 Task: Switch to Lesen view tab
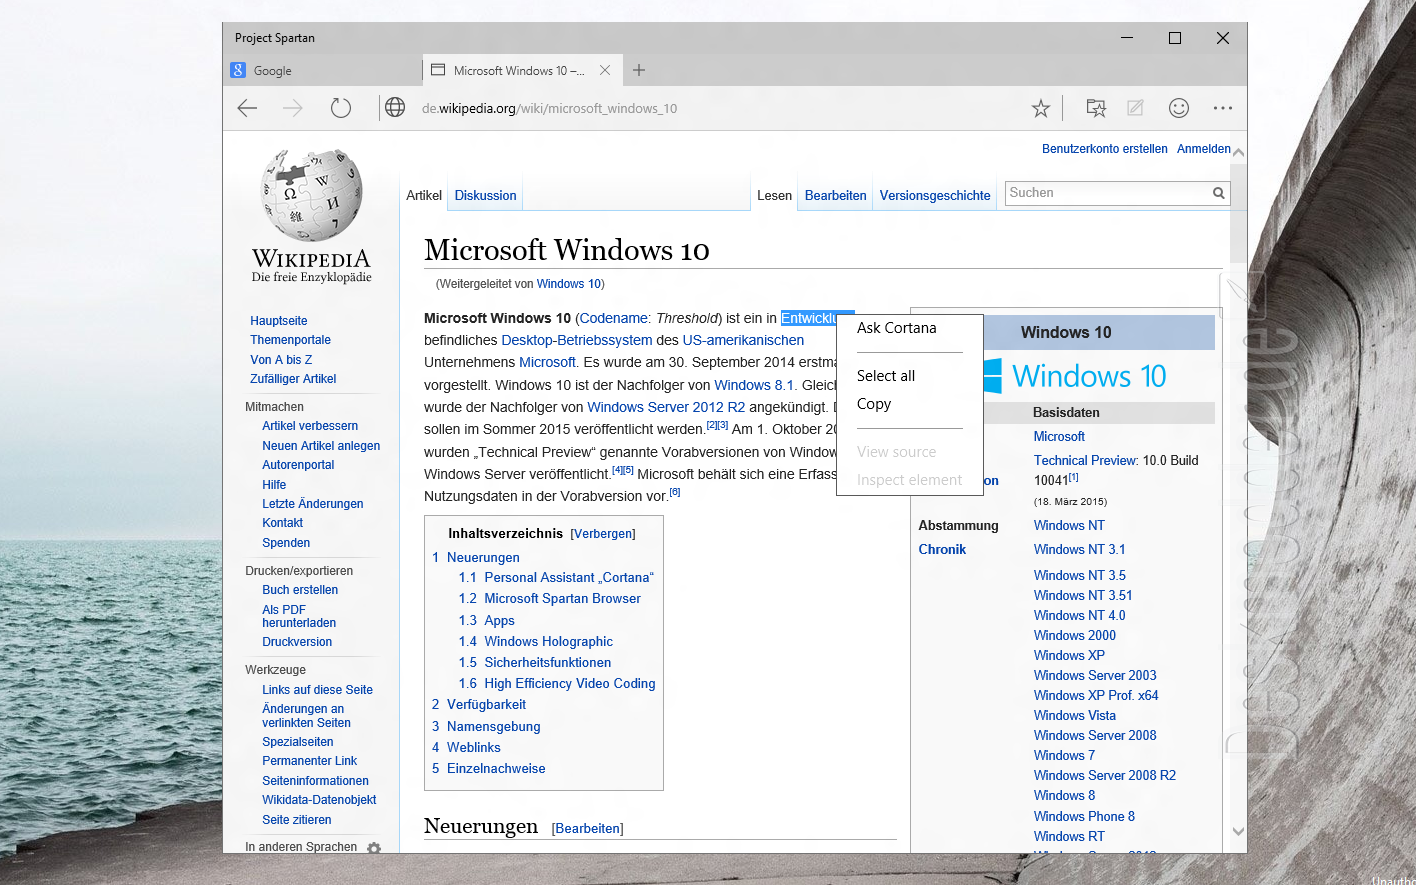coord(774,195)
